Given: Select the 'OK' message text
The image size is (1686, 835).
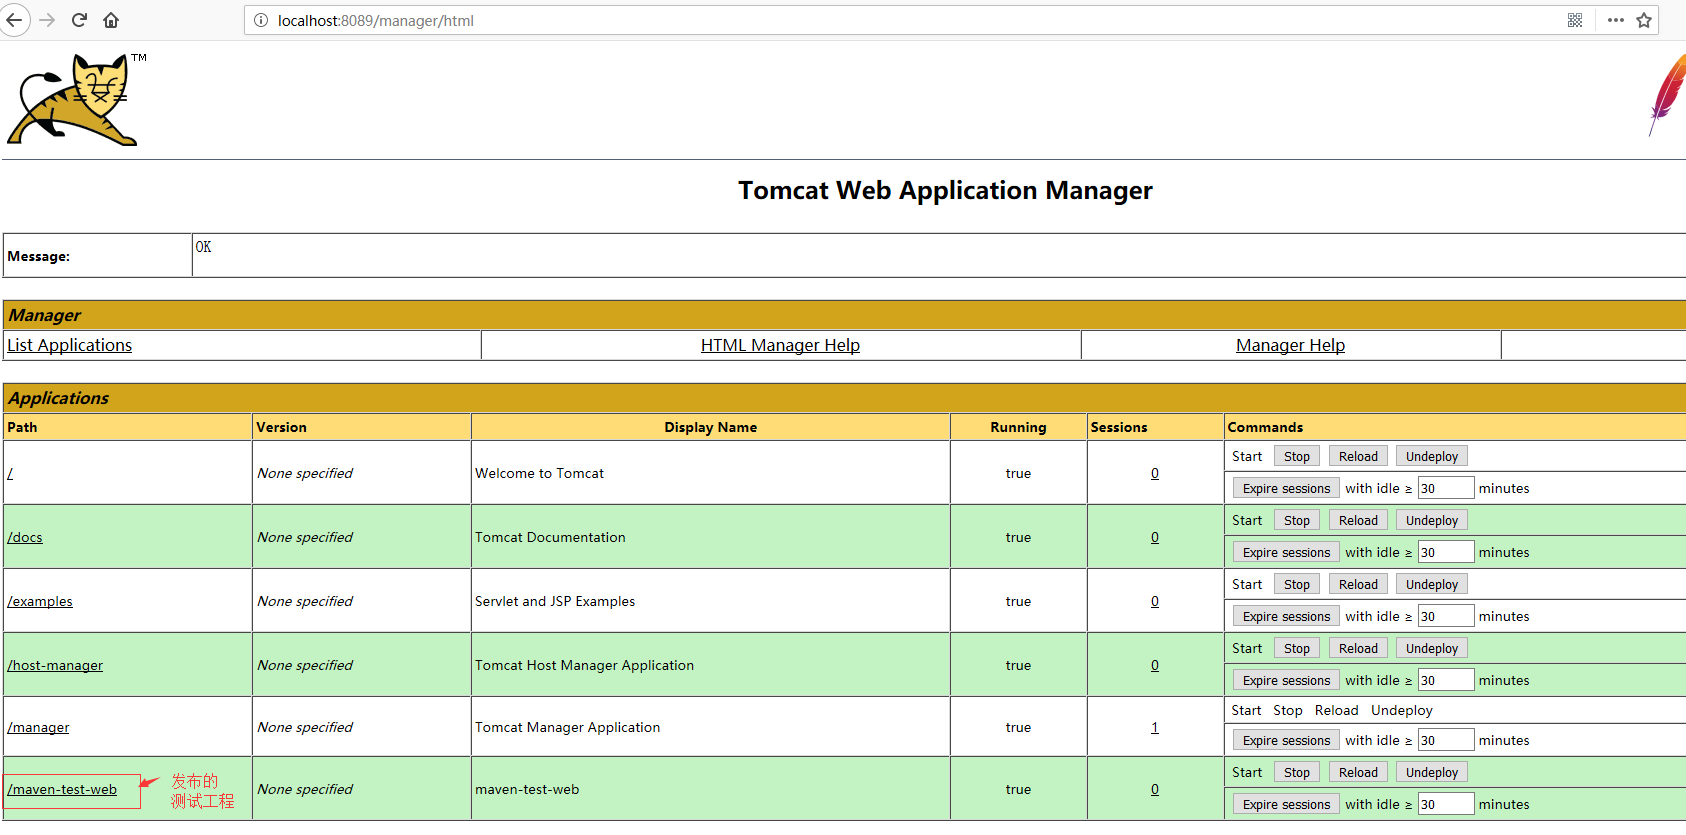Looking at the screenshot, I should pyautogui.click(x=203, y=247).
